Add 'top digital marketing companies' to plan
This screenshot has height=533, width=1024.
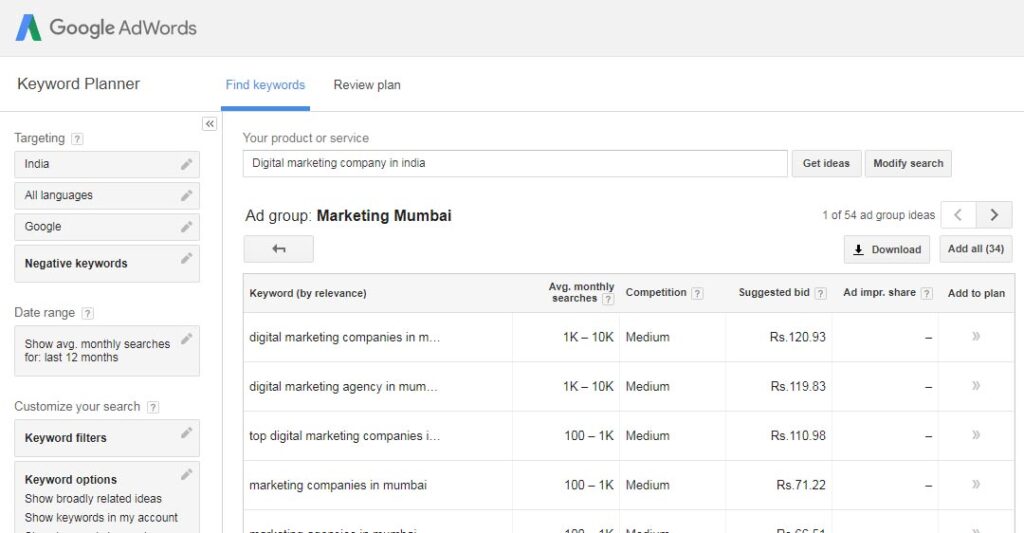976,435
